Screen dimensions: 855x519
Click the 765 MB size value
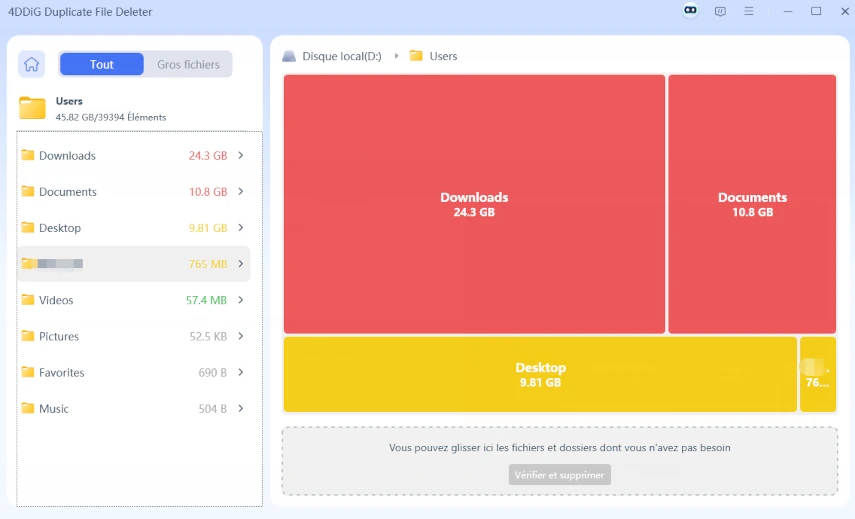(x=208, y=264)
